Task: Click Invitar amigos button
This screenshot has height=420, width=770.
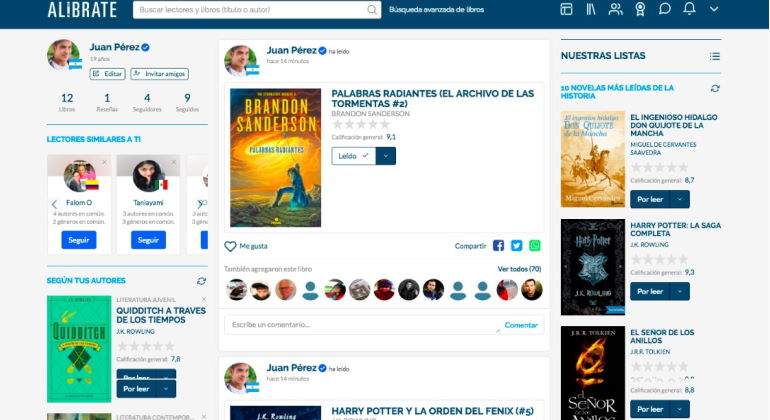Action: coord(160,74)
